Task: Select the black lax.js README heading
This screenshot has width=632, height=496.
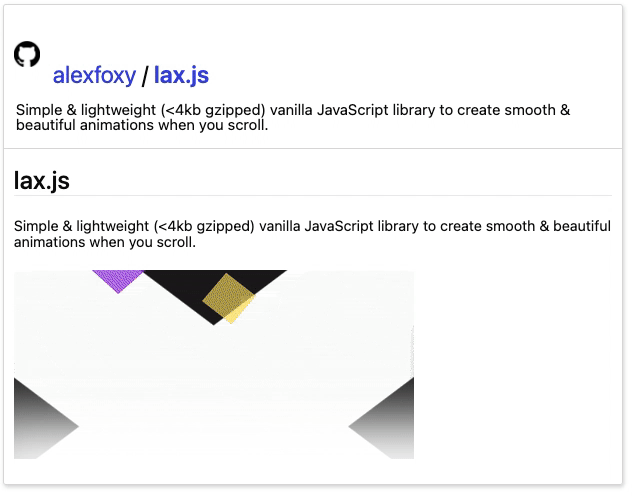Action: coord(42,181)
